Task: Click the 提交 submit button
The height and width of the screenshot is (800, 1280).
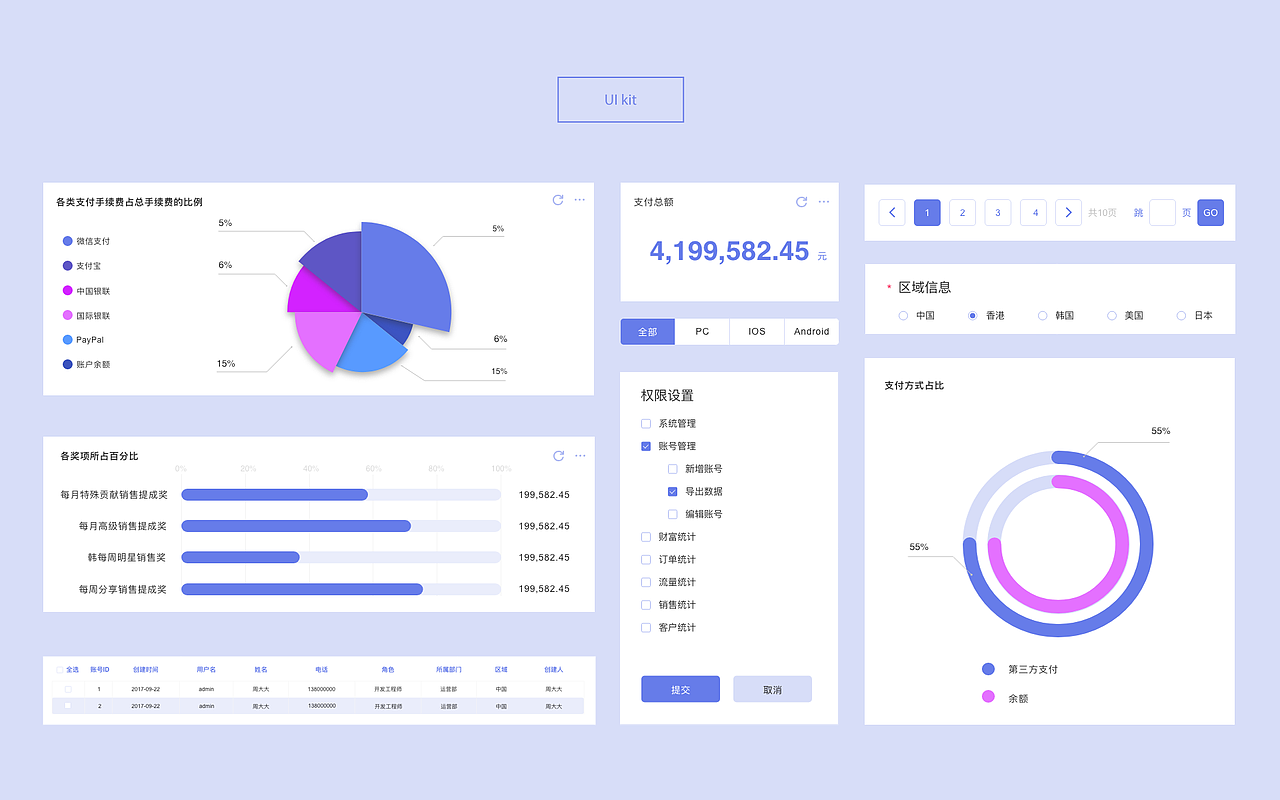Action: (680, 689)
